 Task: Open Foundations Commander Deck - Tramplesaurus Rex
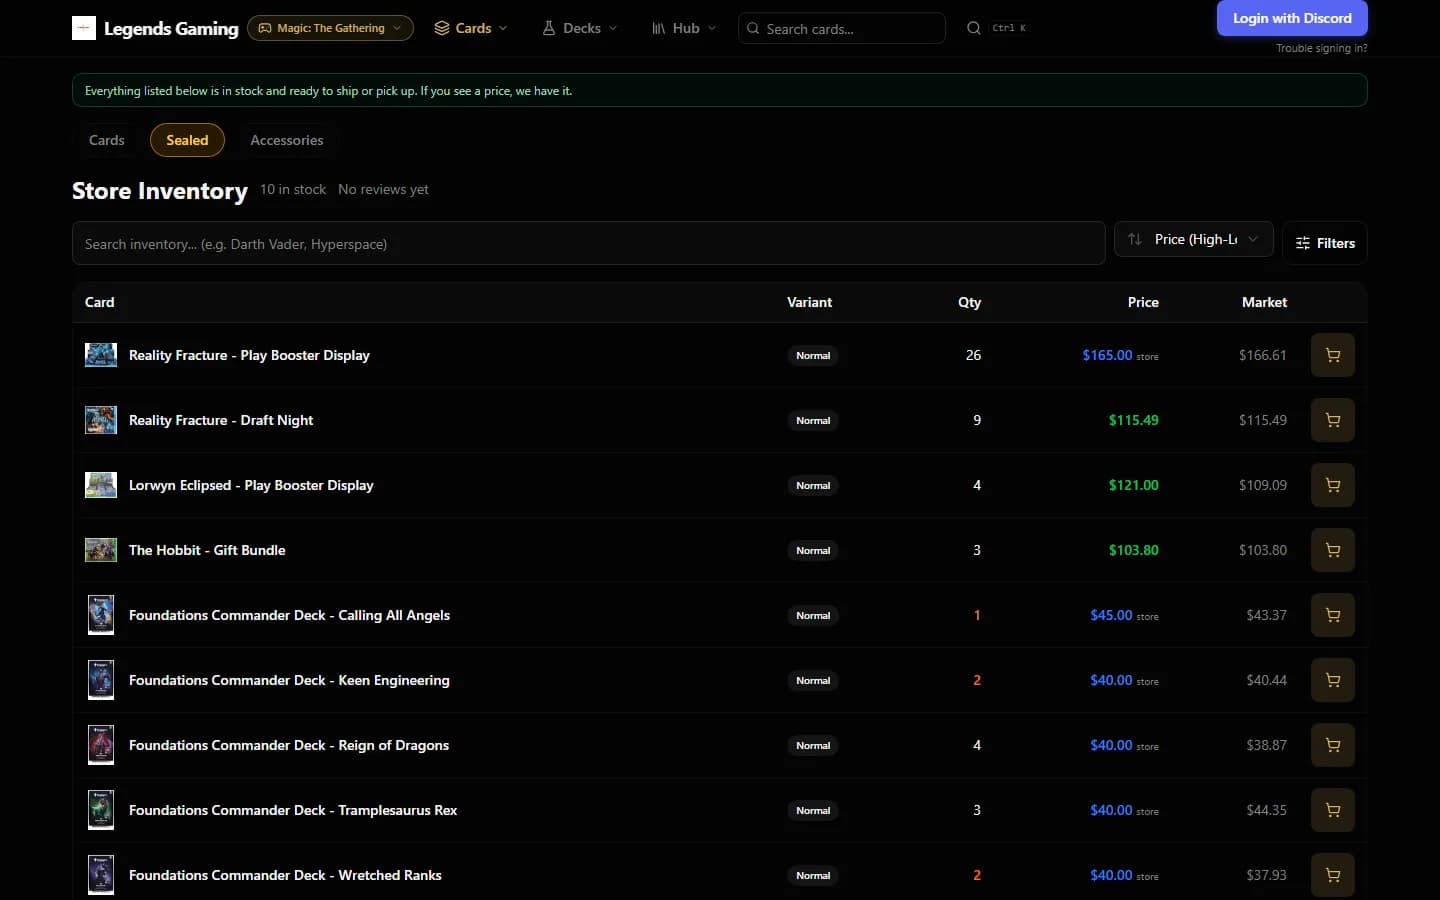click(x=293, y=810)
